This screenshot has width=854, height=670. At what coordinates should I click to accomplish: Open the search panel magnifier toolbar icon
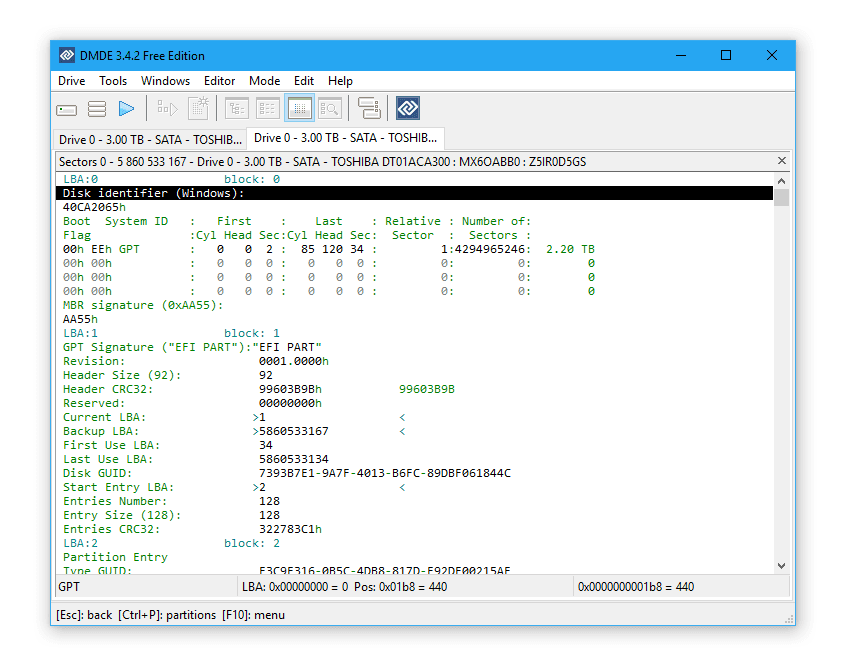tap(330, 108)
